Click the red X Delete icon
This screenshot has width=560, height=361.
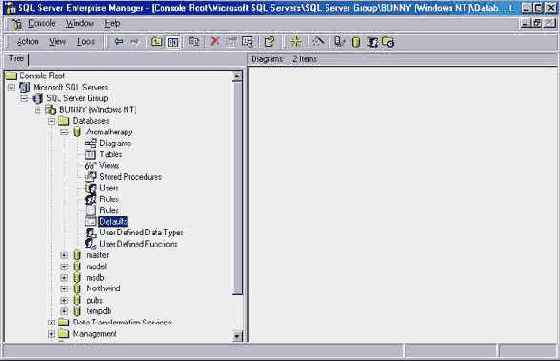click(215, 41)
